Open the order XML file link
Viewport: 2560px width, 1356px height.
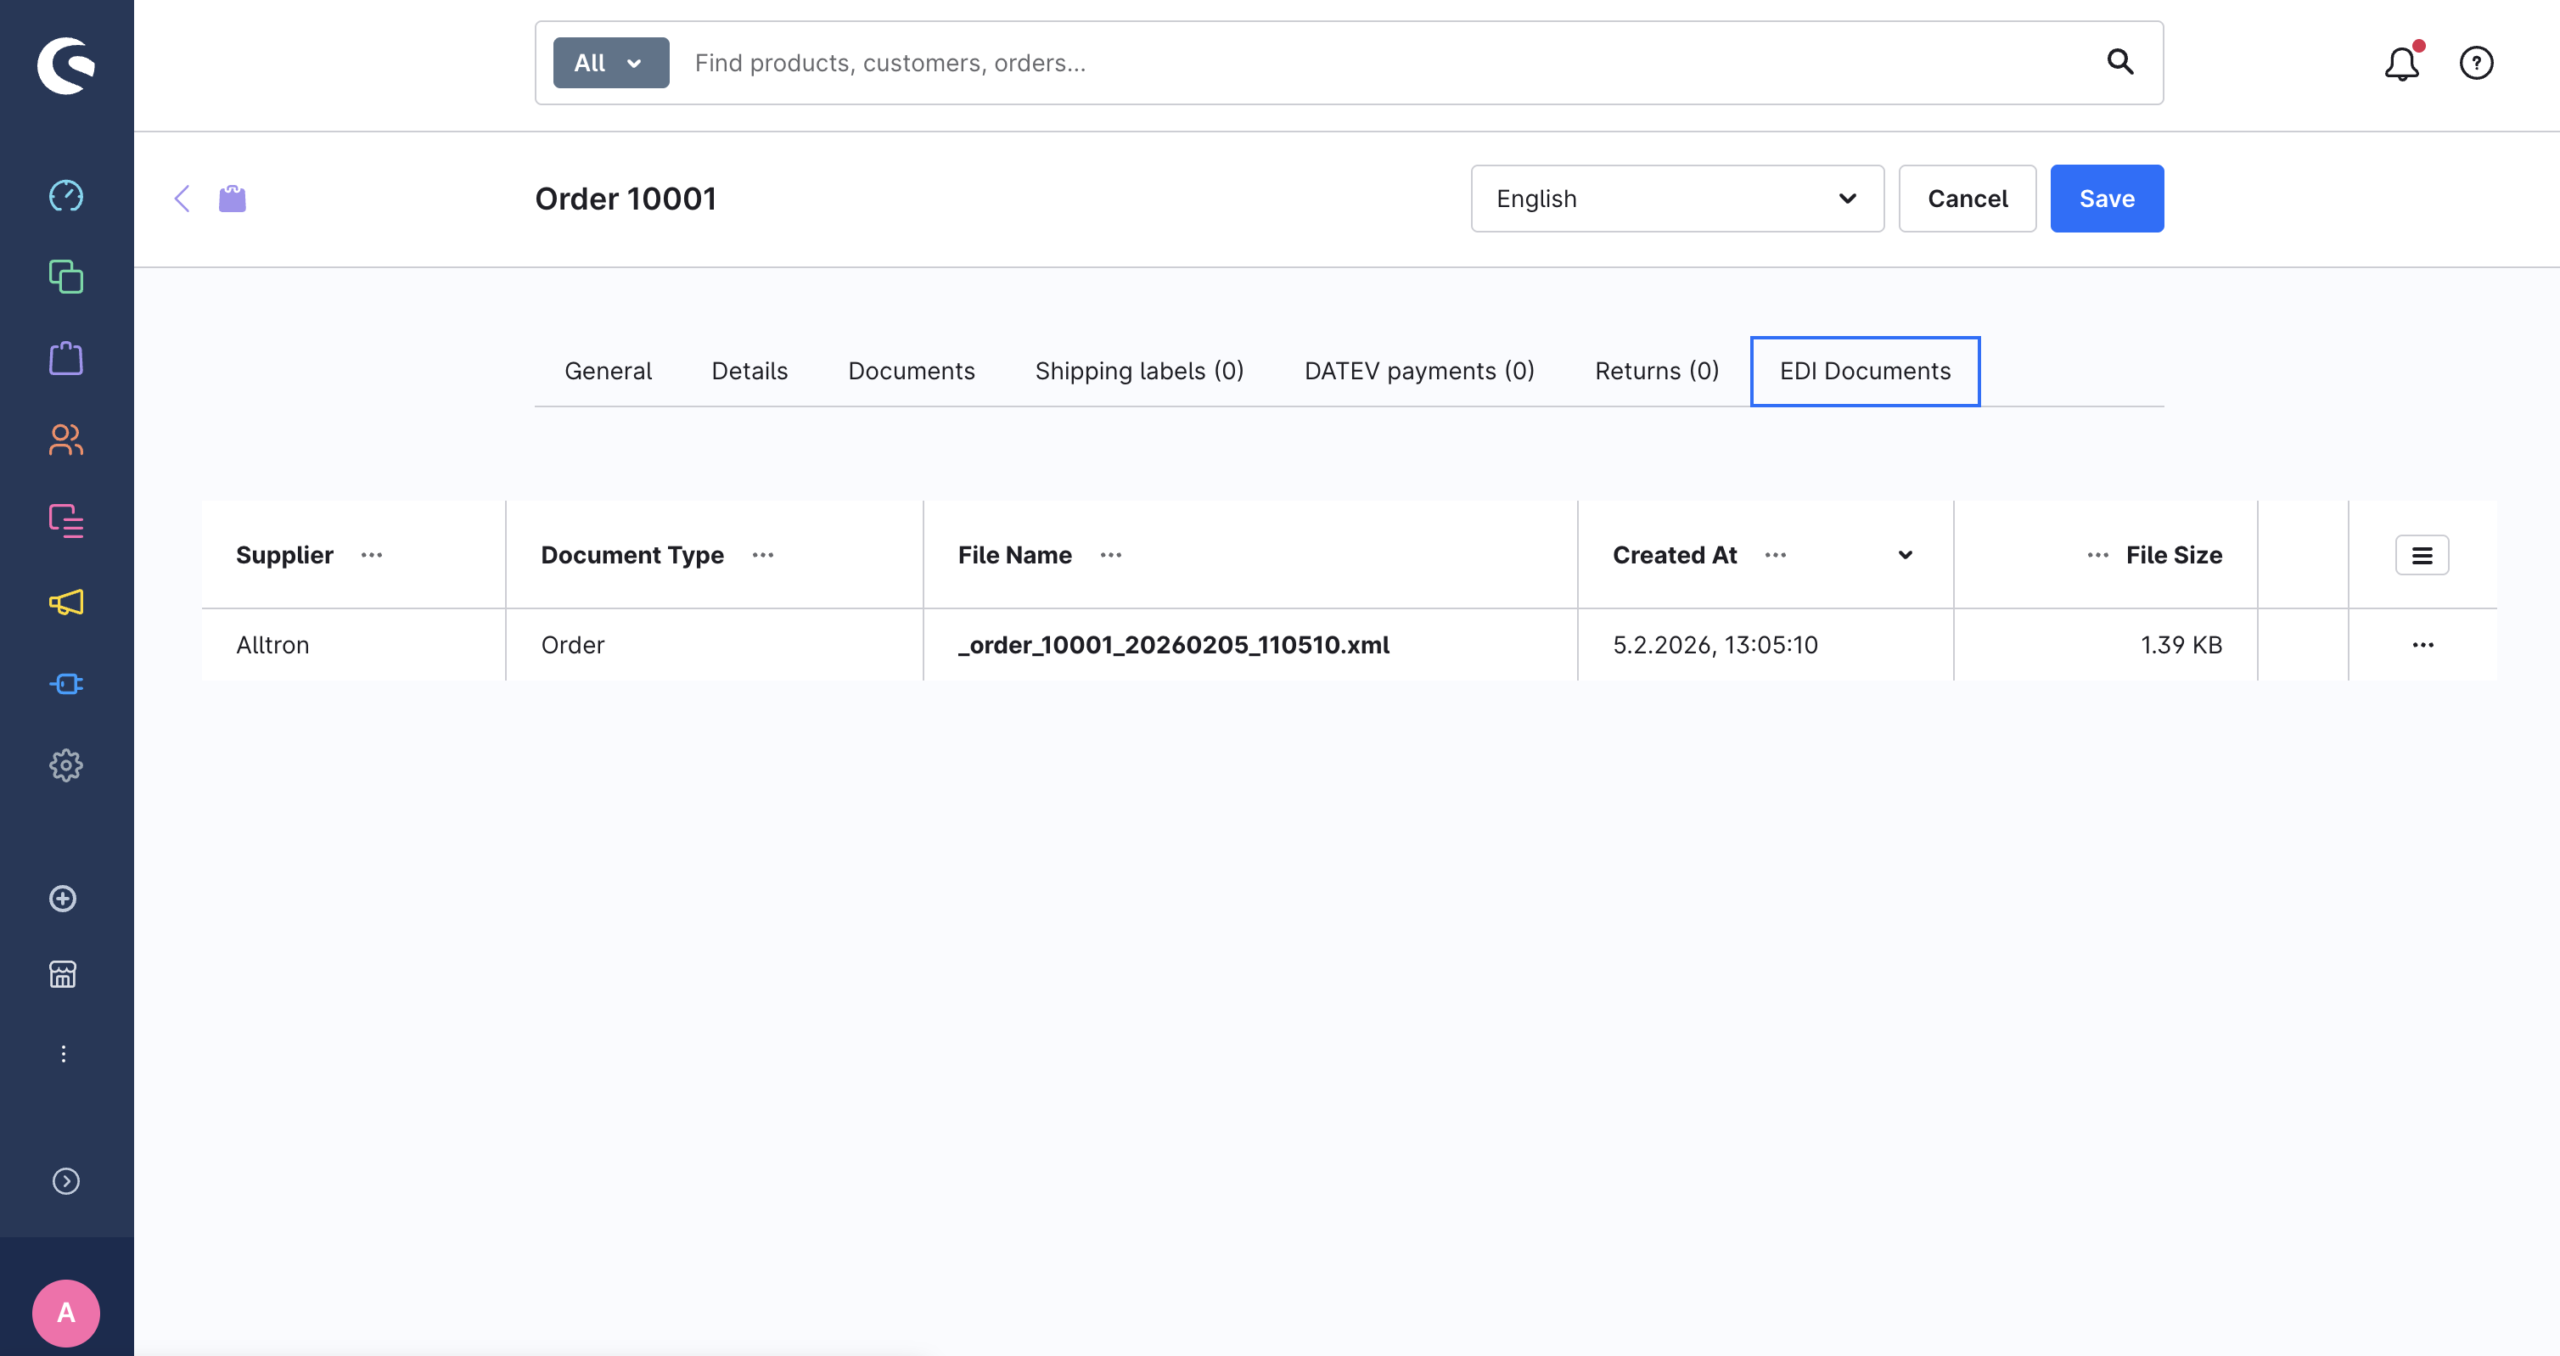point(1173,645)
